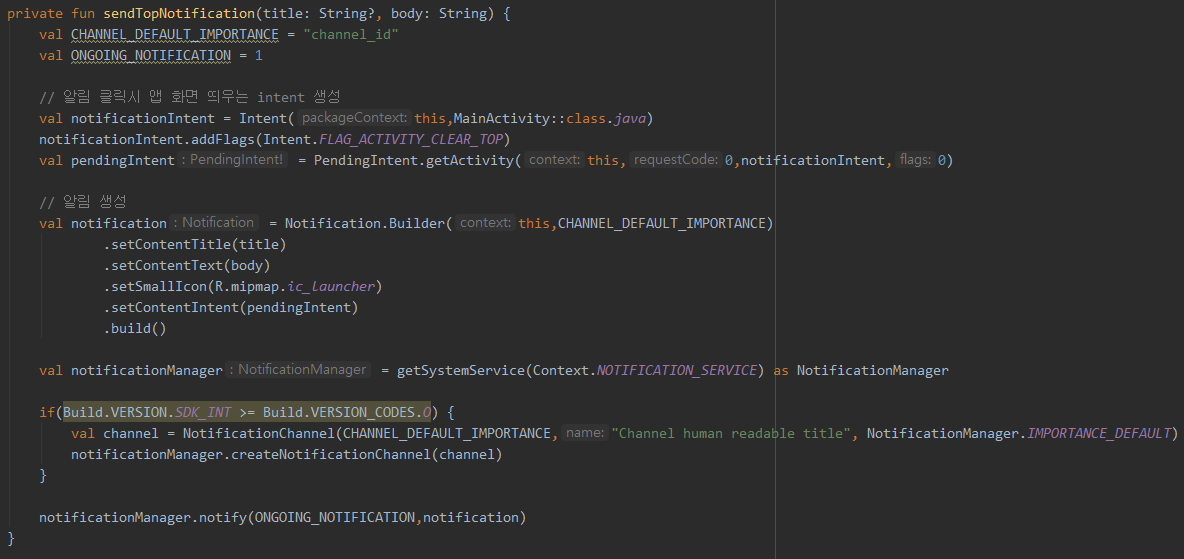Viewport: 1184px width, 559px height.
Task: Click the NotificationChannel constructor call
Action: tap(258, 433)
